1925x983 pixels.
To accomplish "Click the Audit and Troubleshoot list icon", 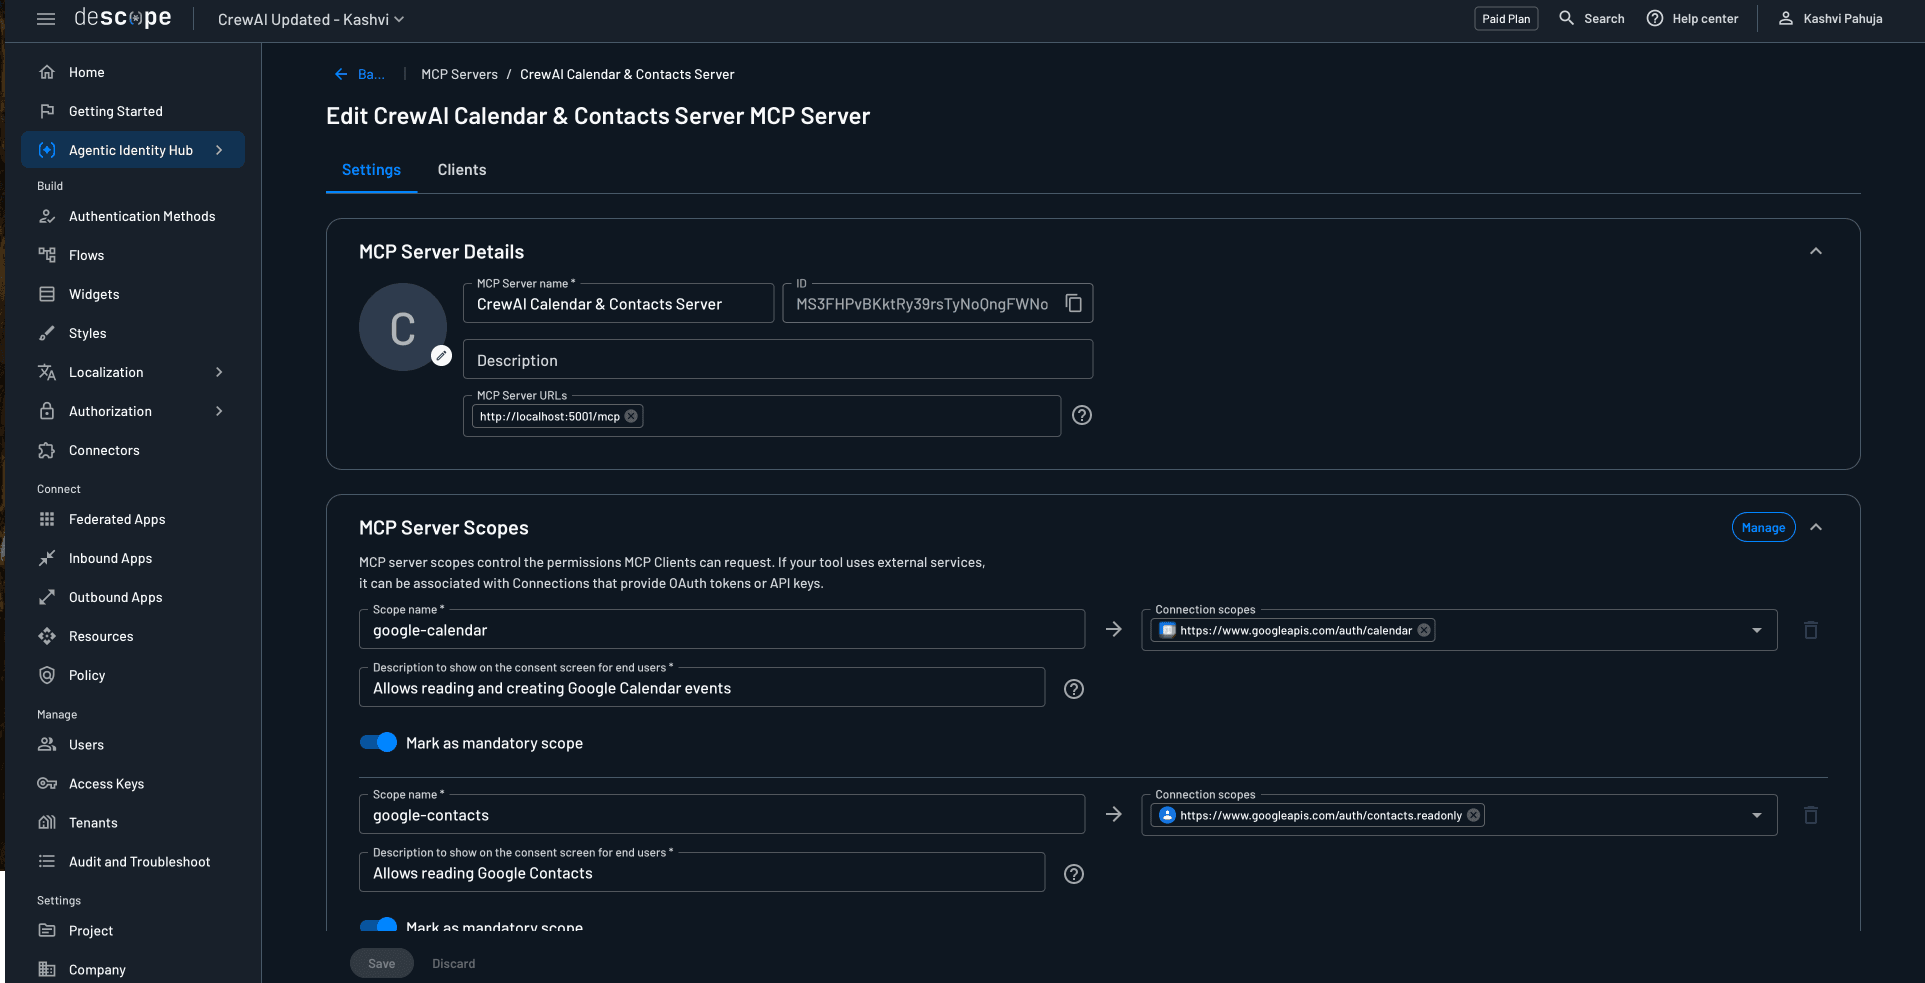I will (47, 861).
